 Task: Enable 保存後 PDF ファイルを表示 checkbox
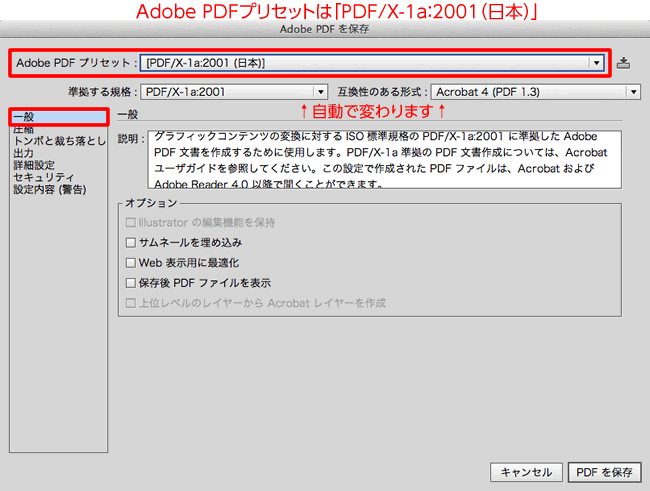point(131,283)
